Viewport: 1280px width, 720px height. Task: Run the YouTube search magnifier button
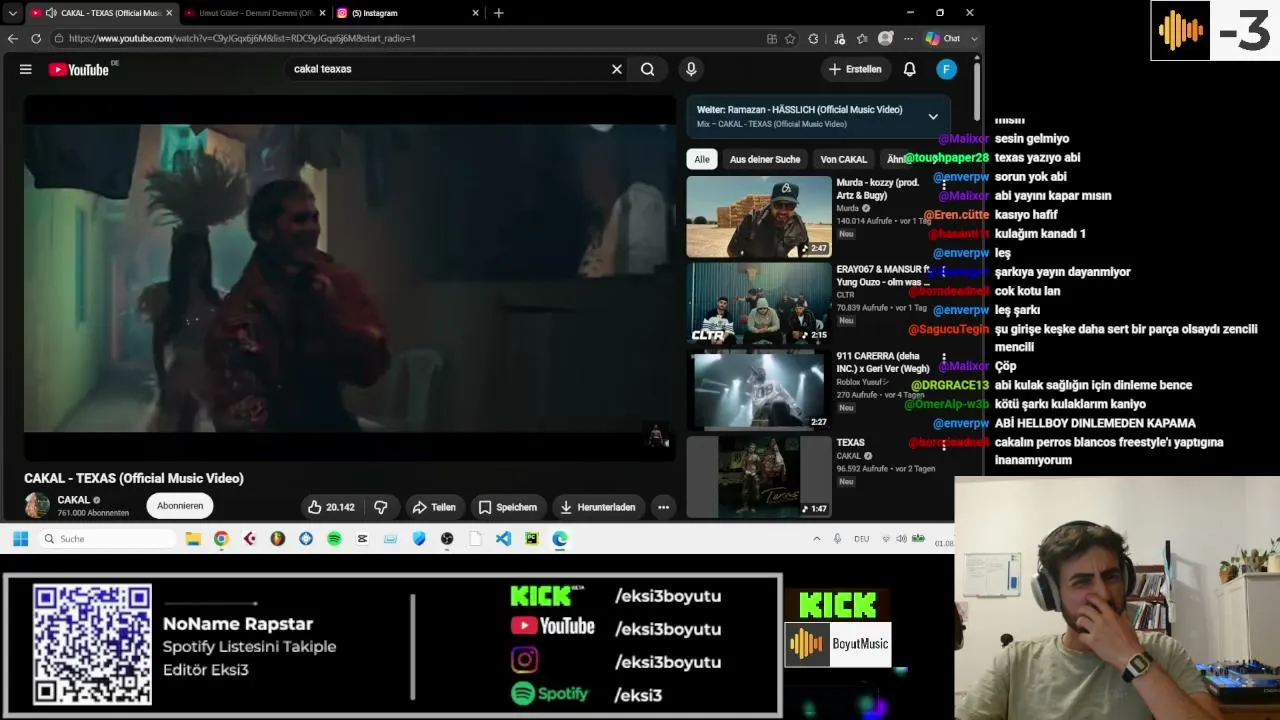tap(648, 69)
